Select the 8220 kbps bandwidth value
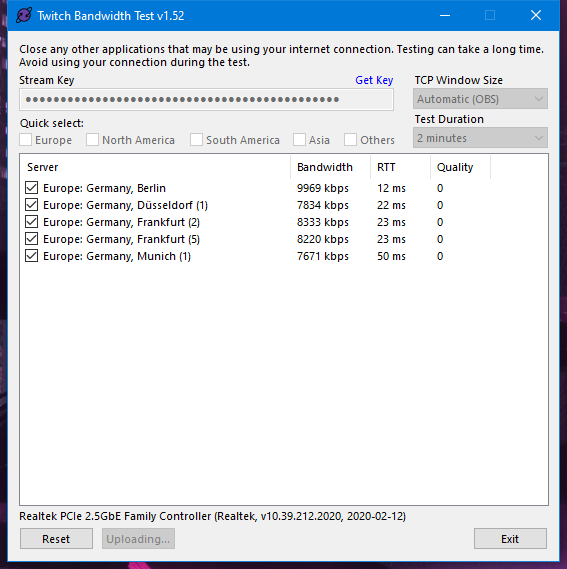The width and height of the screenshot is (567, 569). tap(323, 240)
